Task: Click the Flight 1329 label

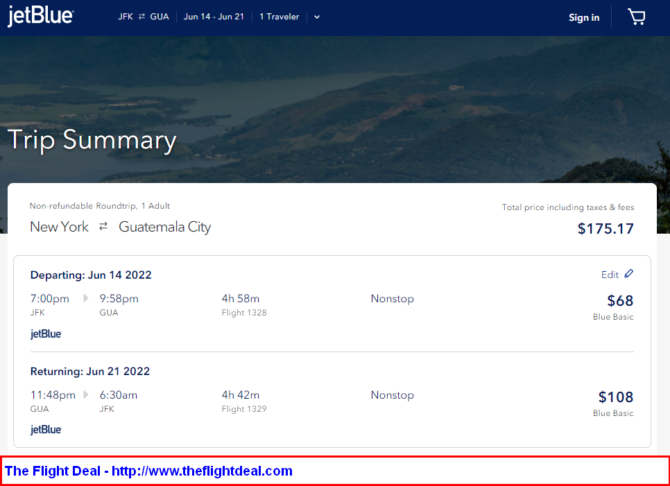Action: 244,409
